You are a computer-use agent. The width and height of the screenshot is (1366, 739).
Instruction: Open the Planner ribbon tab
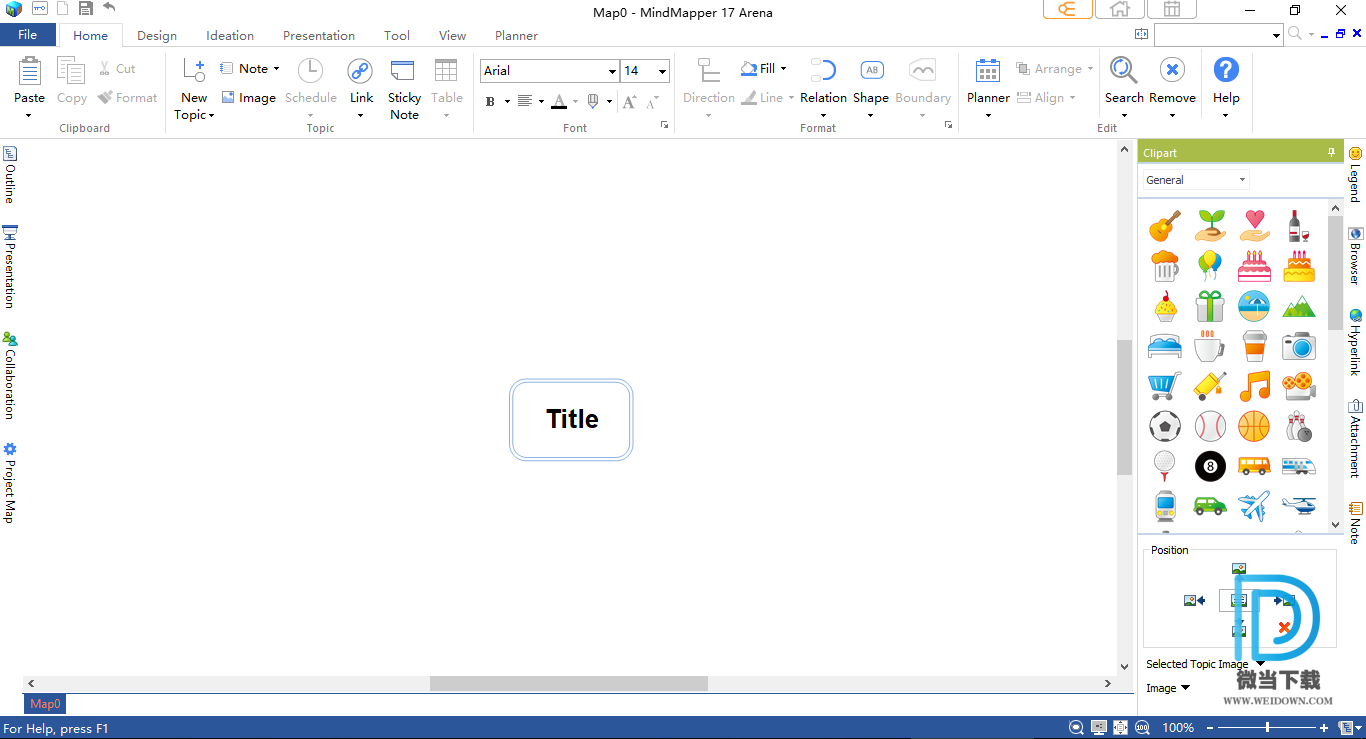[516, 35]
